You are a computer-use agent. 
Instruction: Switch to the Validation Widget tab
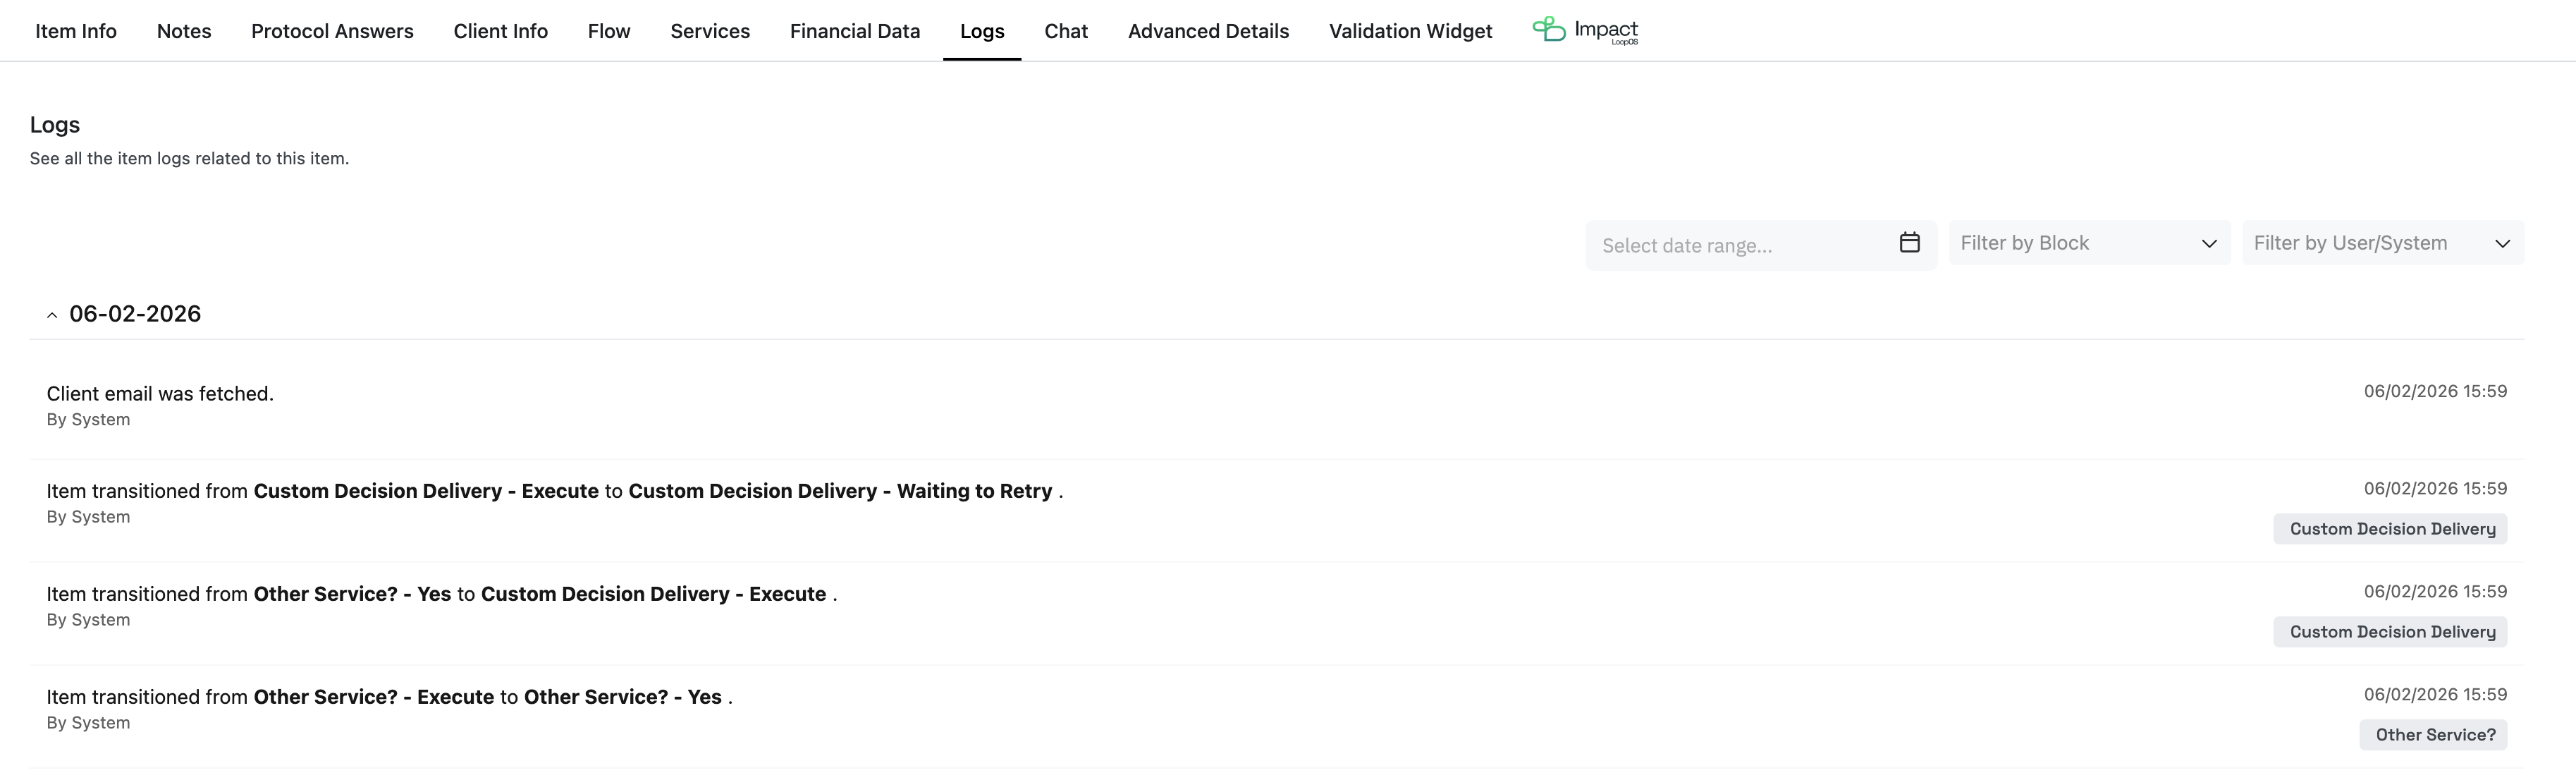point(1410,31)
